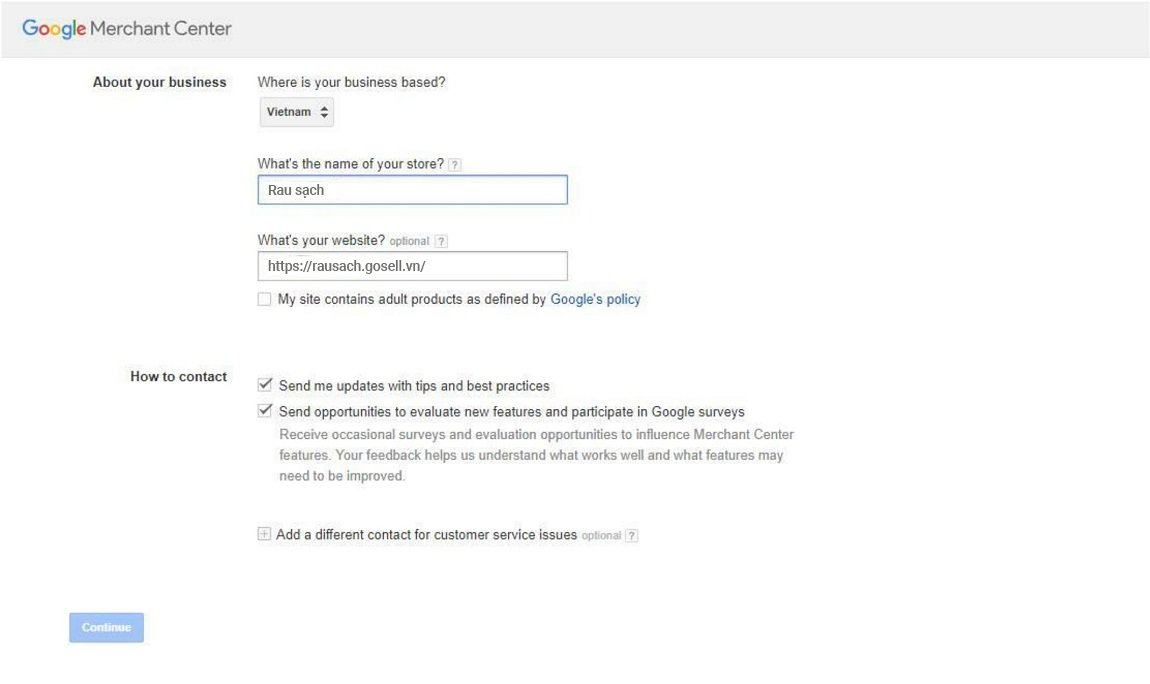Click help icon at end of customer contact line

pos(631,534)
